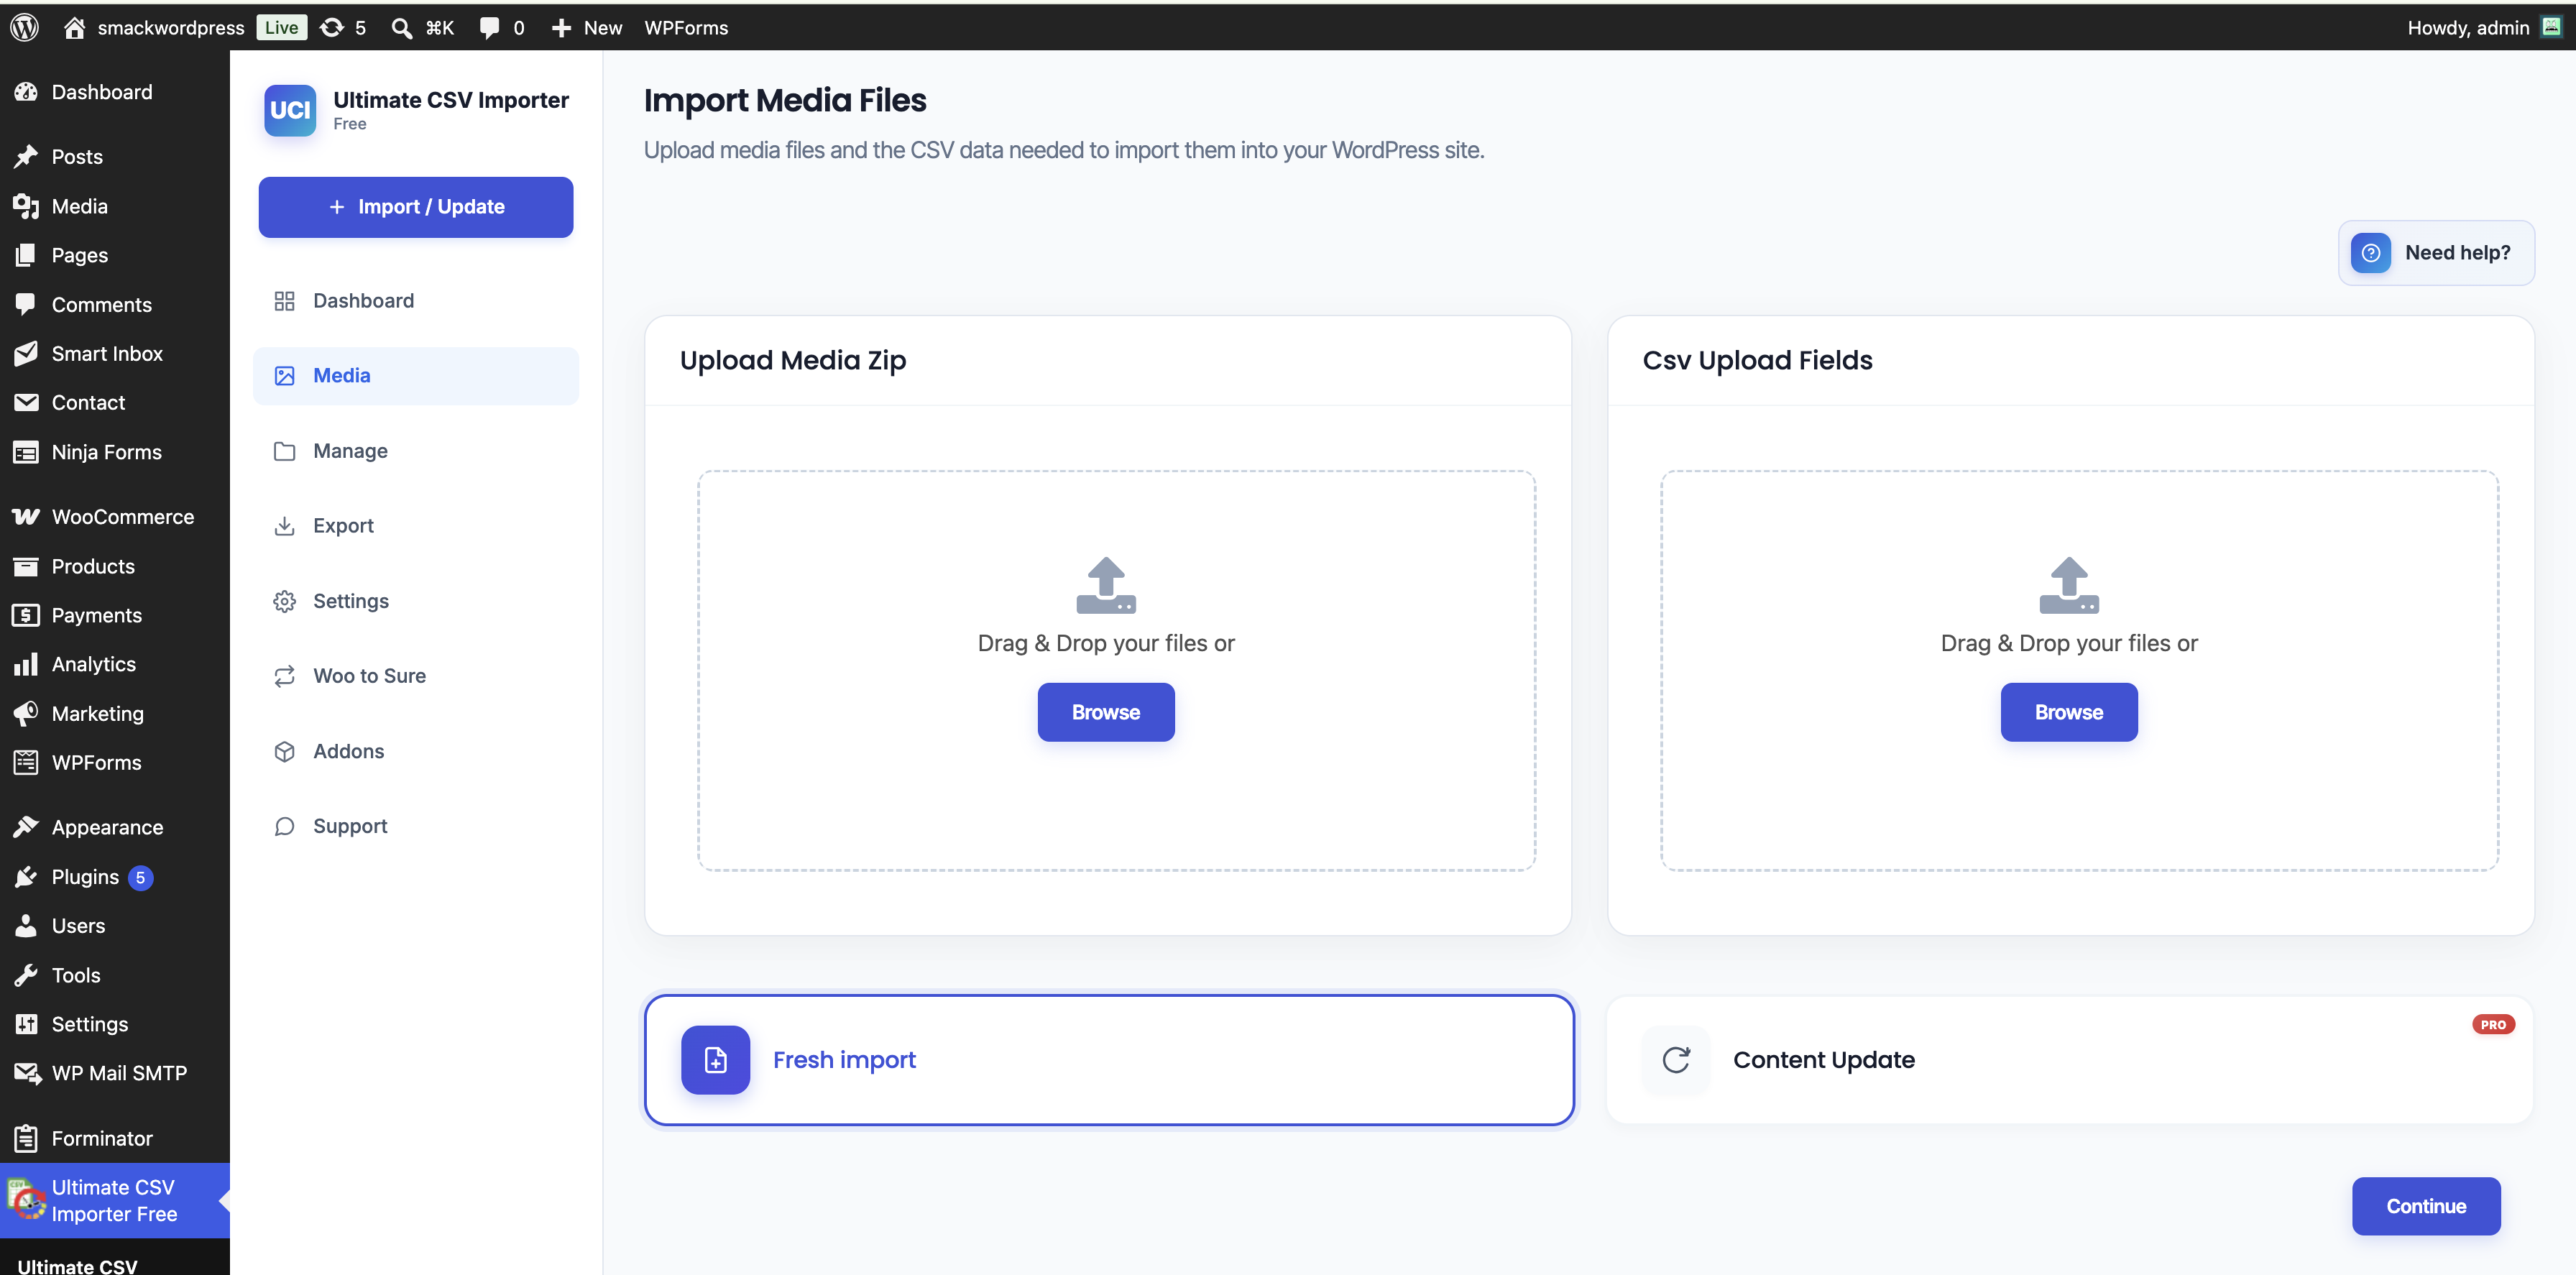Click the Ninja Forms icon in sidebar
This screenshot has width=2576, height=1275.
pyautogui.click(x=26, y=452)
